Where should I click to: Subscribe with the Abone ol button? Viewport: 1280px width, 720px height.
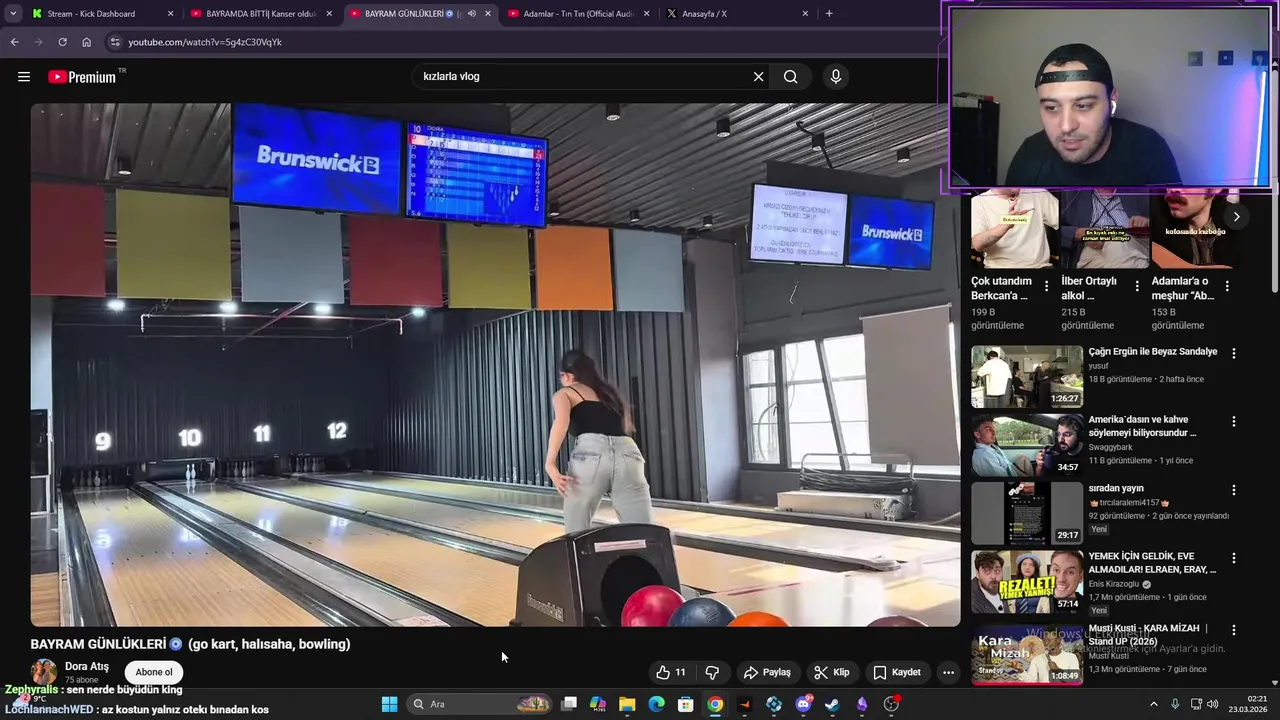154,672
